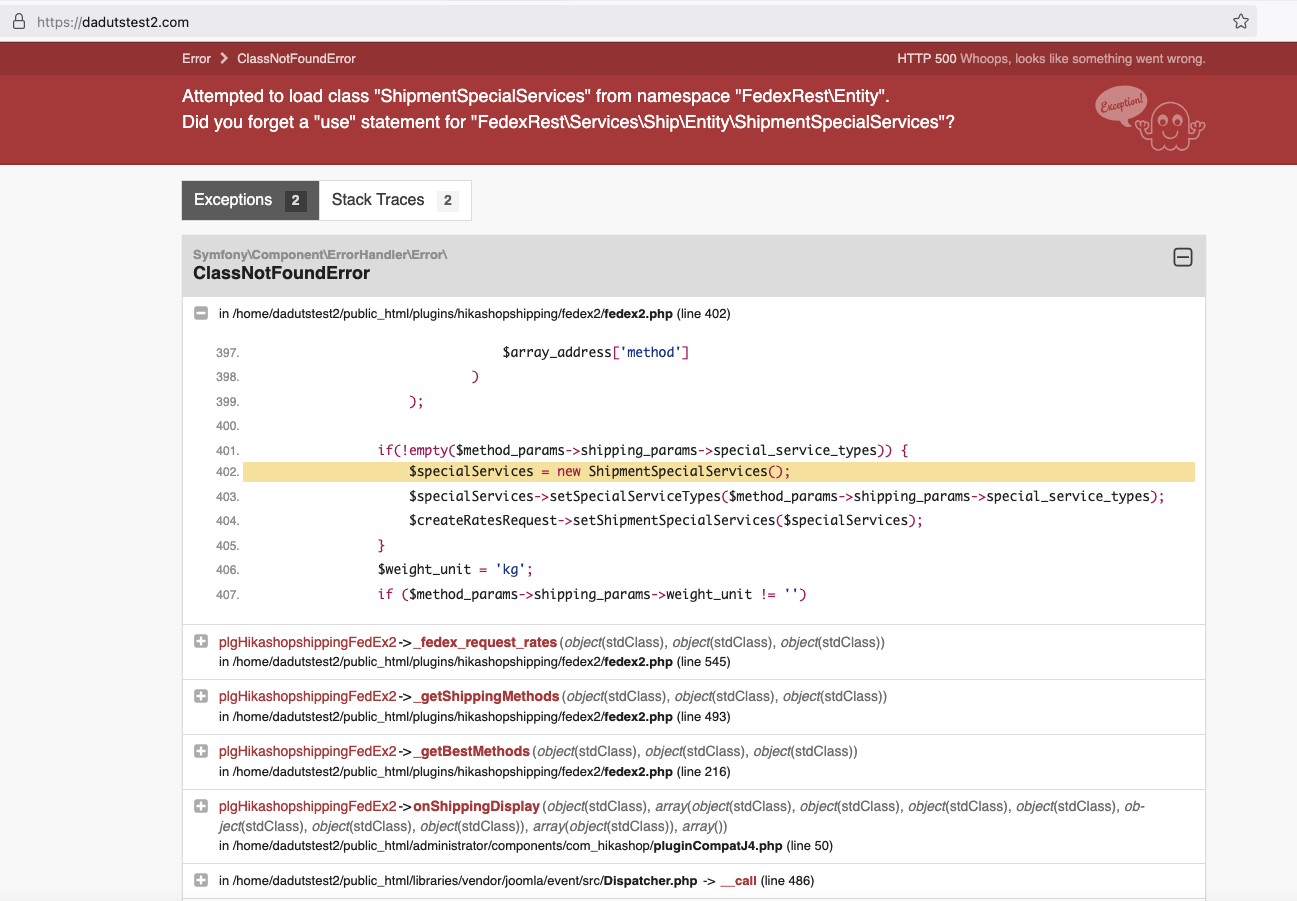This screenshot has width=1297, height=901.
Task: Click the "Attempted to load class" error message
Action: point(536,97)
